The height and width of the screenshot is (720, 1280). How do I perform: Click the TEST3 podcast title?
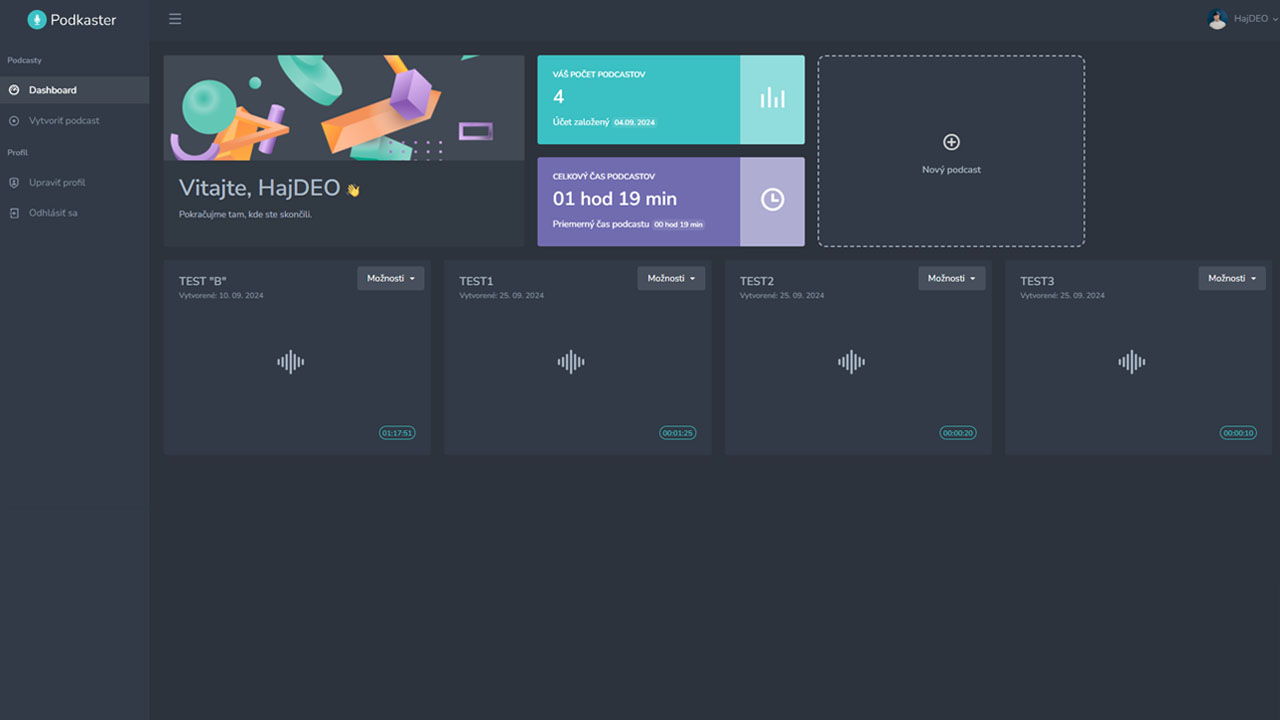tap(1037, 281)
